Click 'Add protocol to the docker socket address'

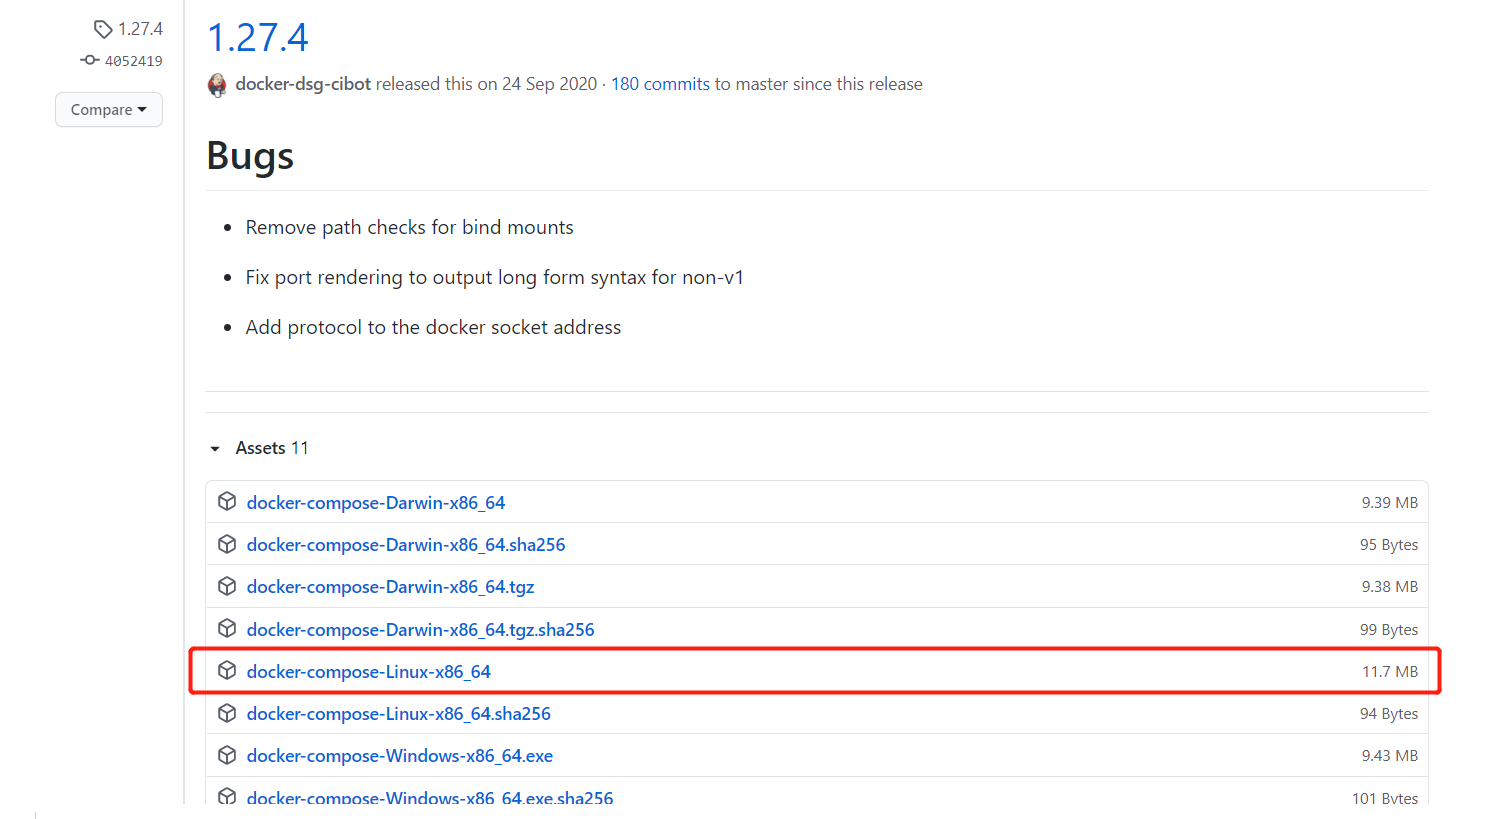(433, 327)
